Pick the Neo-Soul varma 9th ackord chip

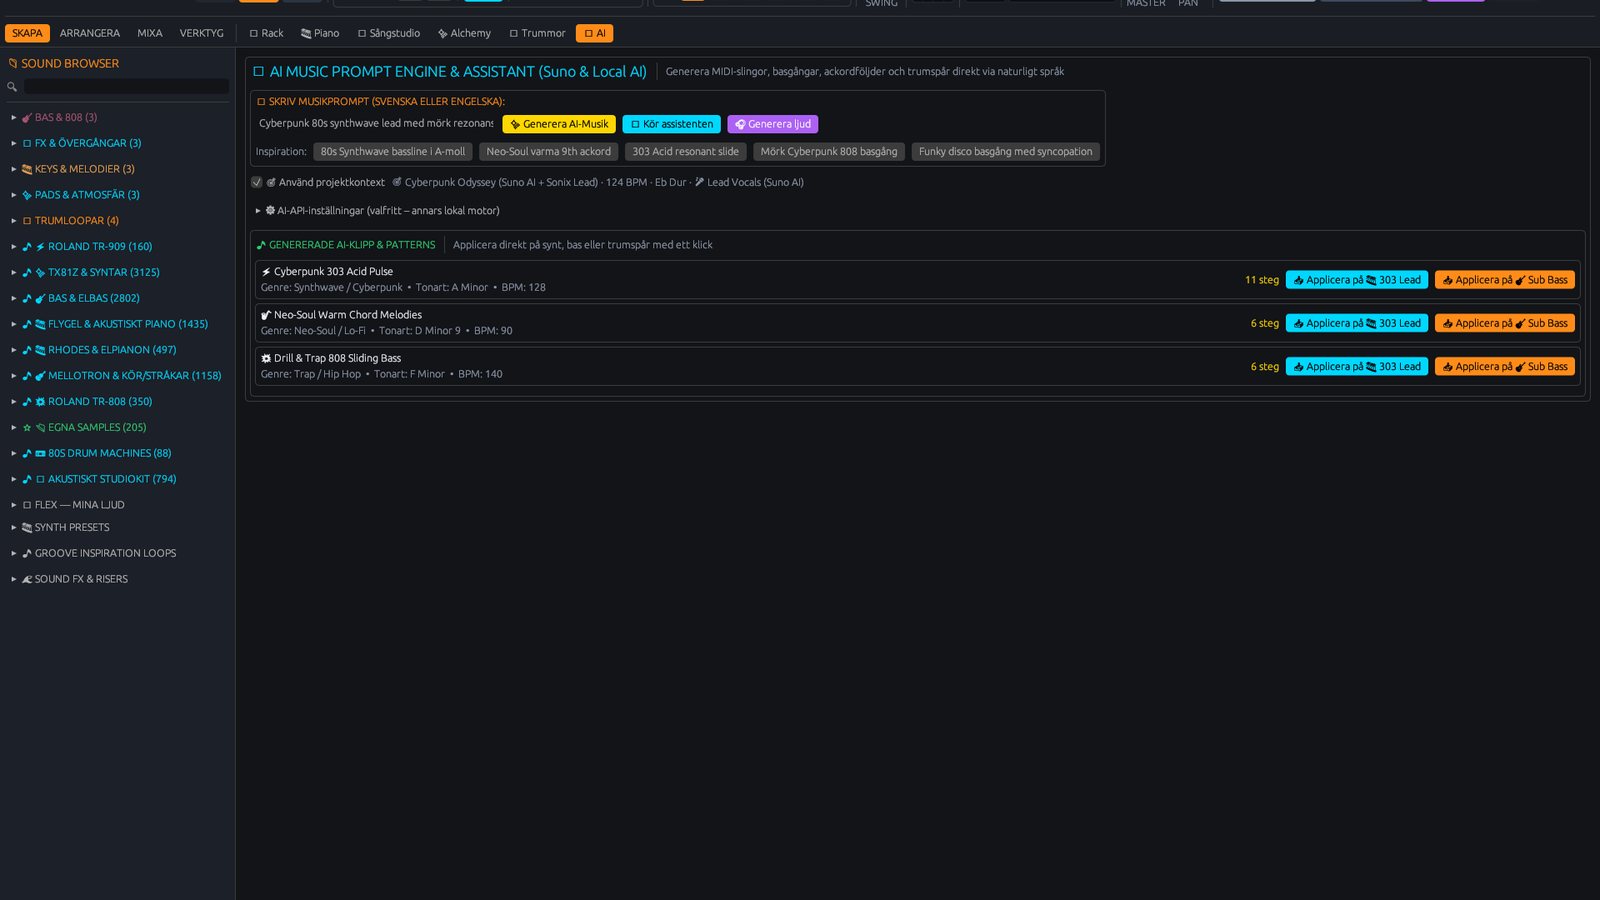548,152
